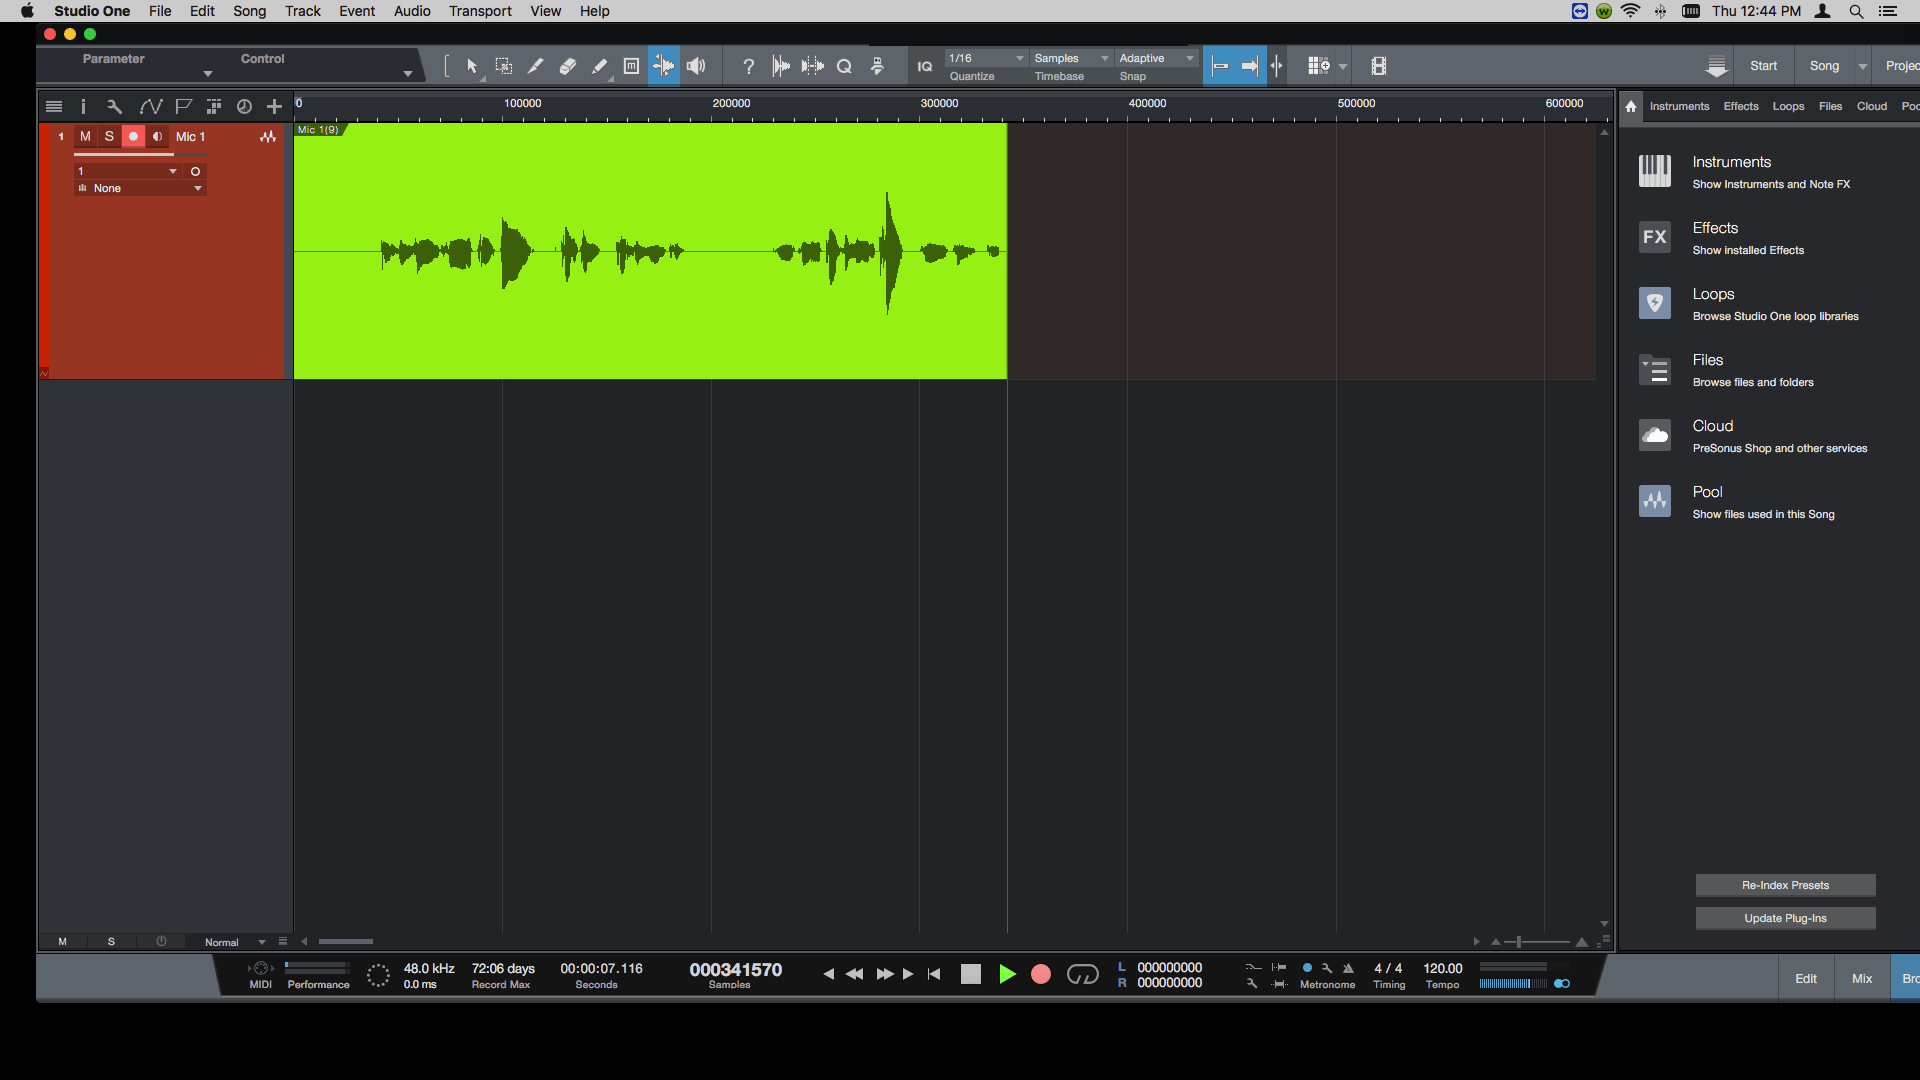Open the Track menu
The width and height of the screenshot is (1920, 1080).
302,11
